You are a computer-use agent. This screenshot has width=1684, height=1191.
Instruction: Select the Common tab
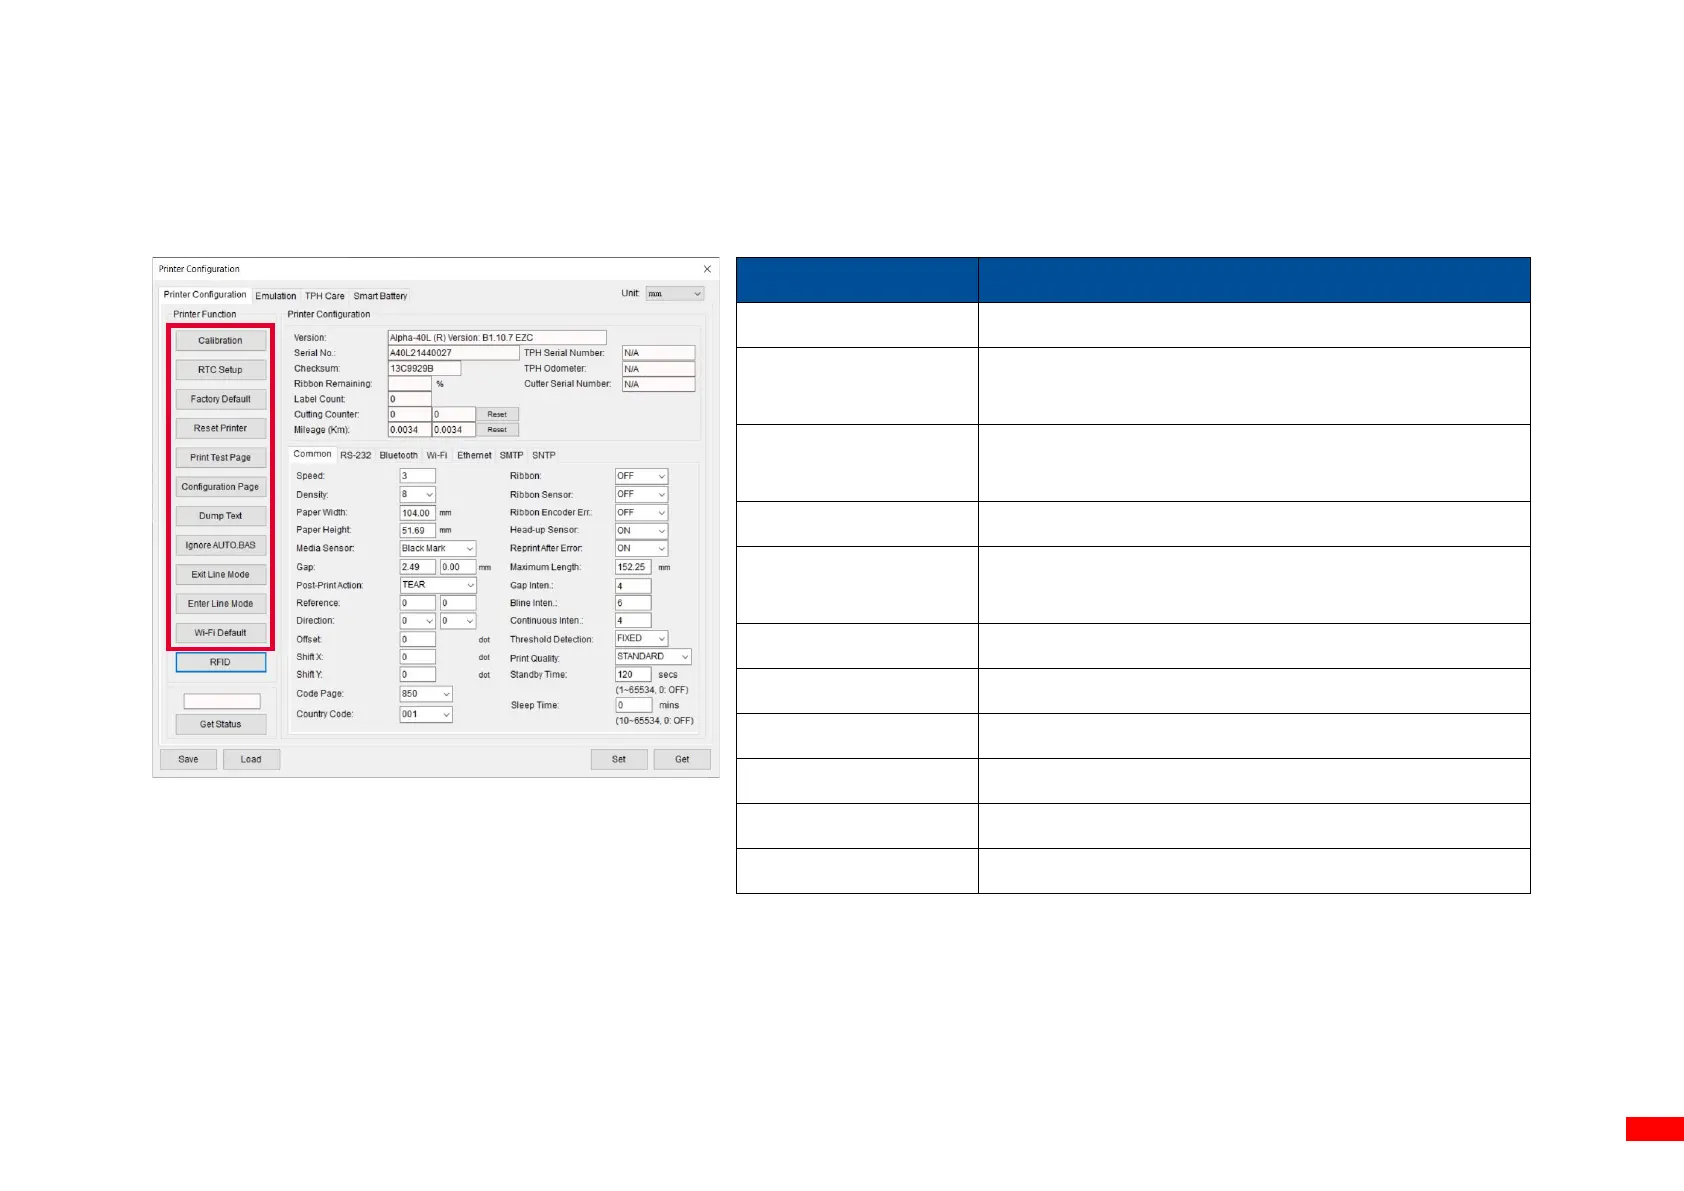pos(312,454)
